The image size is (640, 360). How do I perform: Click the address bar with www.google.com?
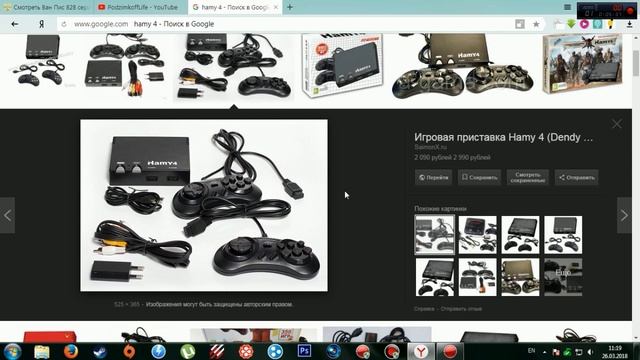tap(286, 24)
